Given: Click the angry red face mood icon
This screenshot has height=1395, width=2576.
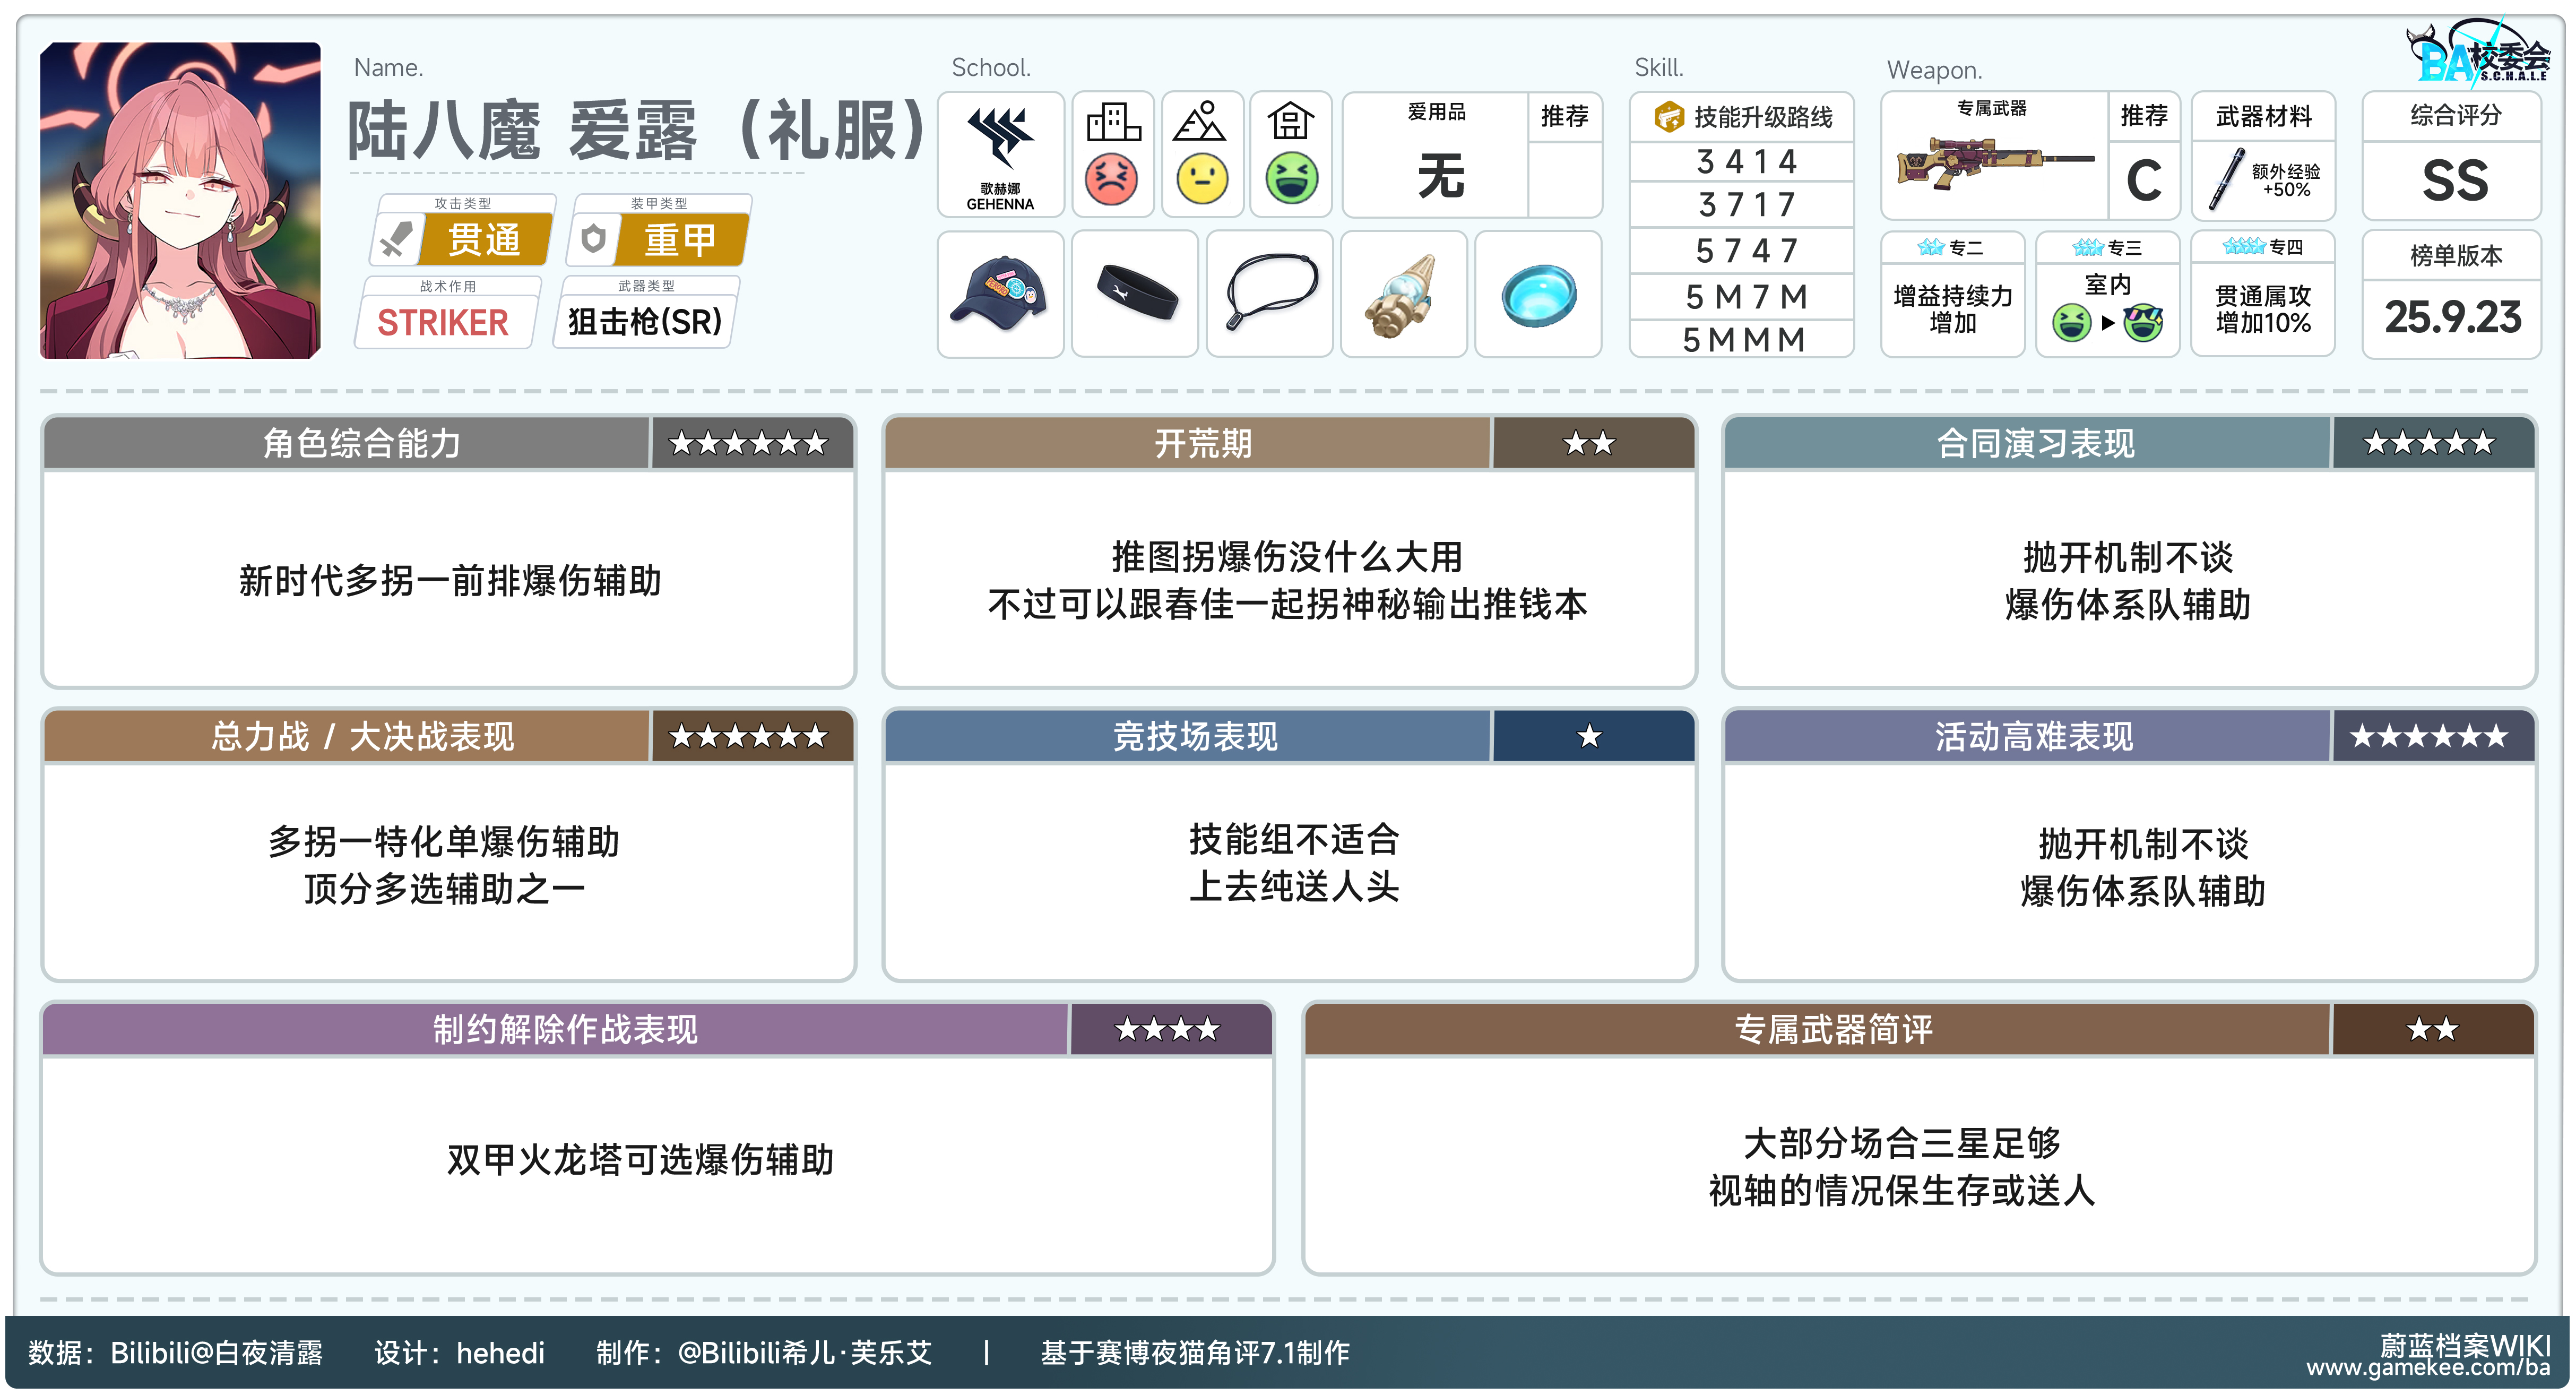Looking at the screenshot, I should pos(1112,180).
